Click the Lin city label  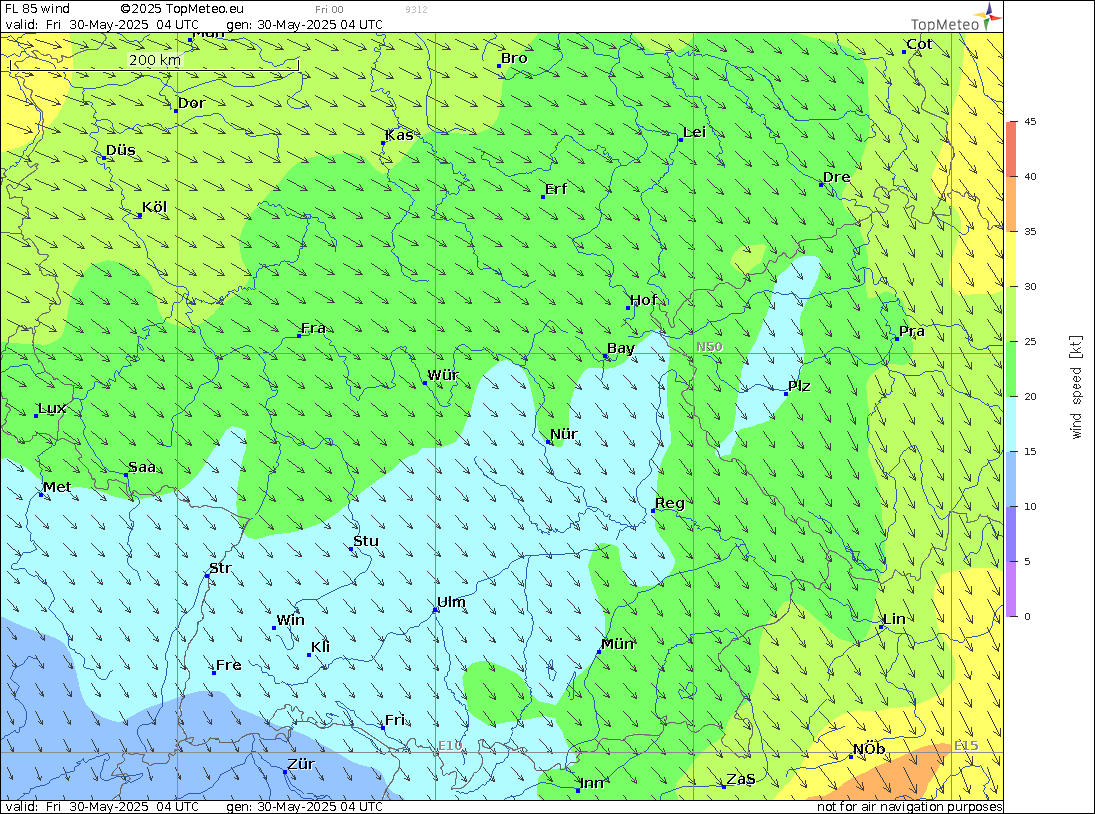tap(895, 619)
